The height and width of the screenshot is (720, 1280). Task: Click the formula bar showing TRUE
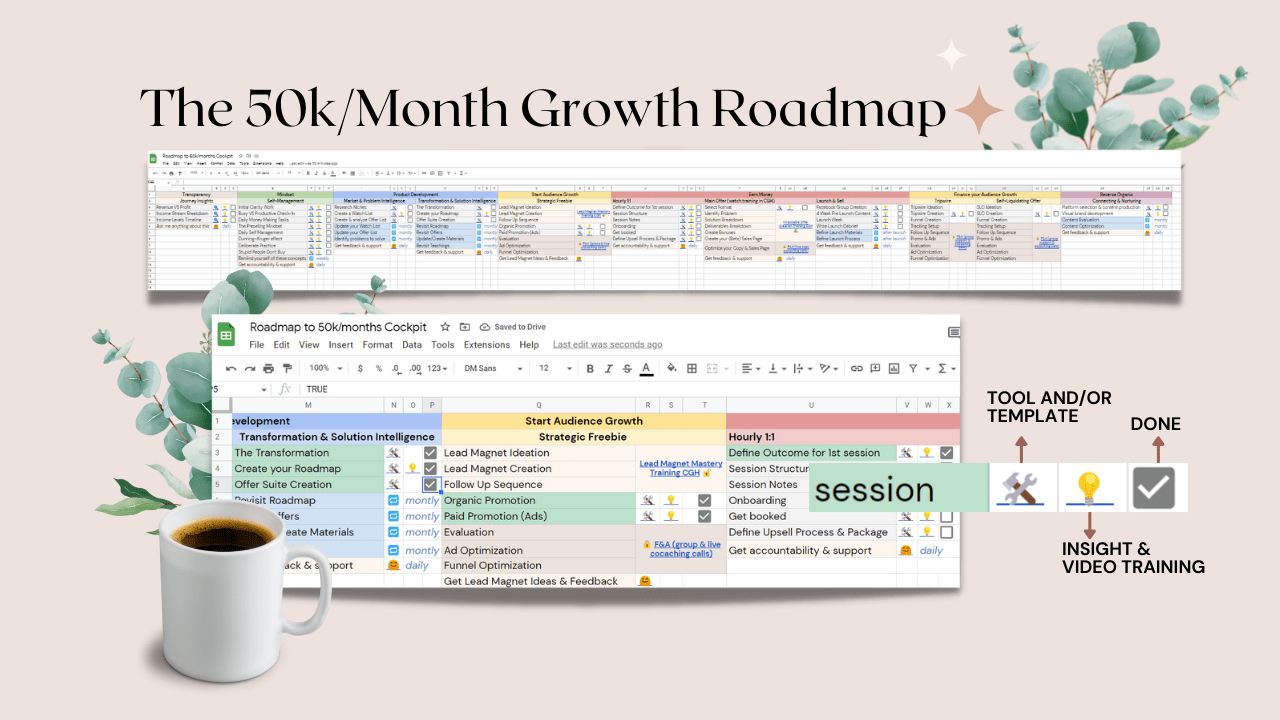[x=600, y=389]
